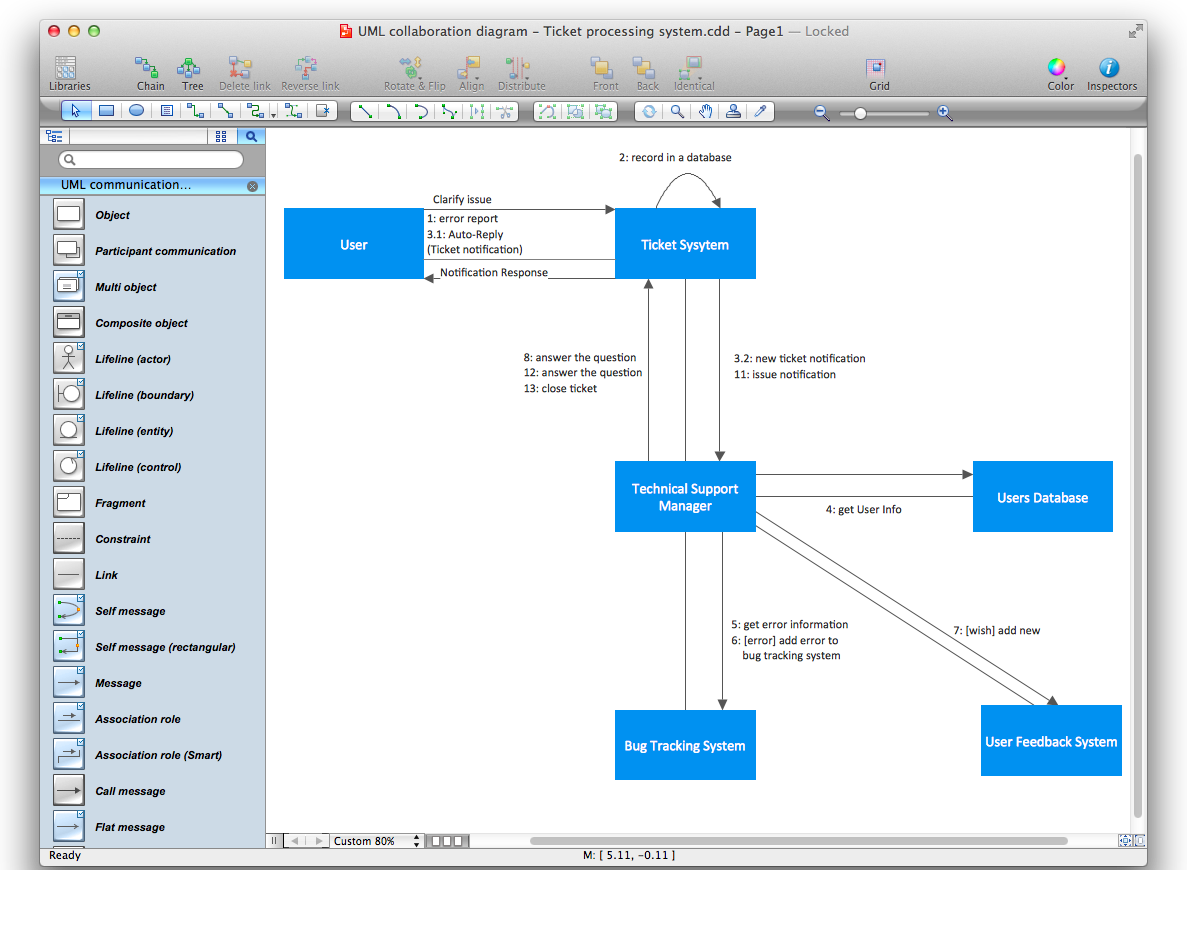Viewport: 1187px width, 926px height.
Task: Select the arrow pointer tool
Action: (x=76, y=111)
